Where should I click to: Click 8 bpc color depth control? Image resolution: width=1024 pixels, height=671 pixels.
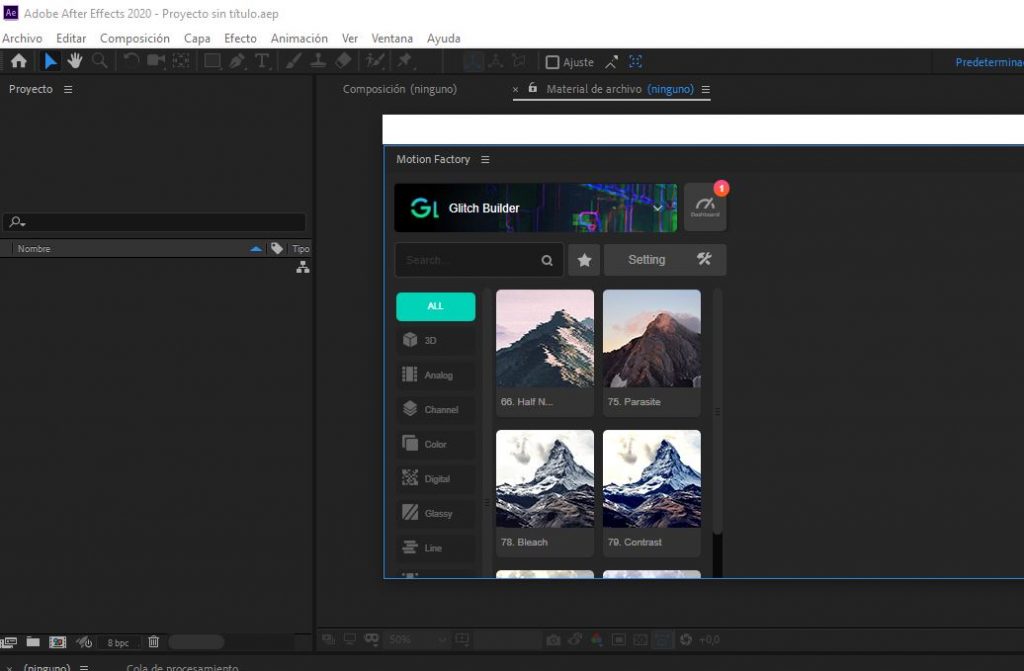[x=117, y=642]
